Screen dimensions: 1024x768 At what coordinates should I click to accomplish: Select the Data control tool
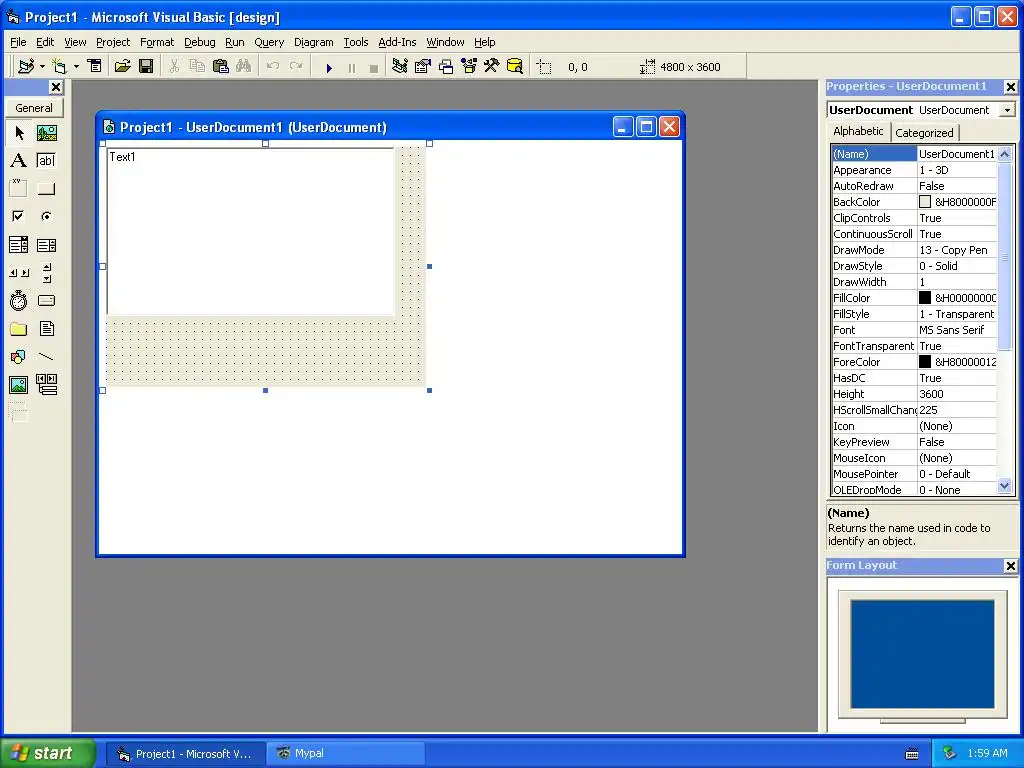(46, 385)
